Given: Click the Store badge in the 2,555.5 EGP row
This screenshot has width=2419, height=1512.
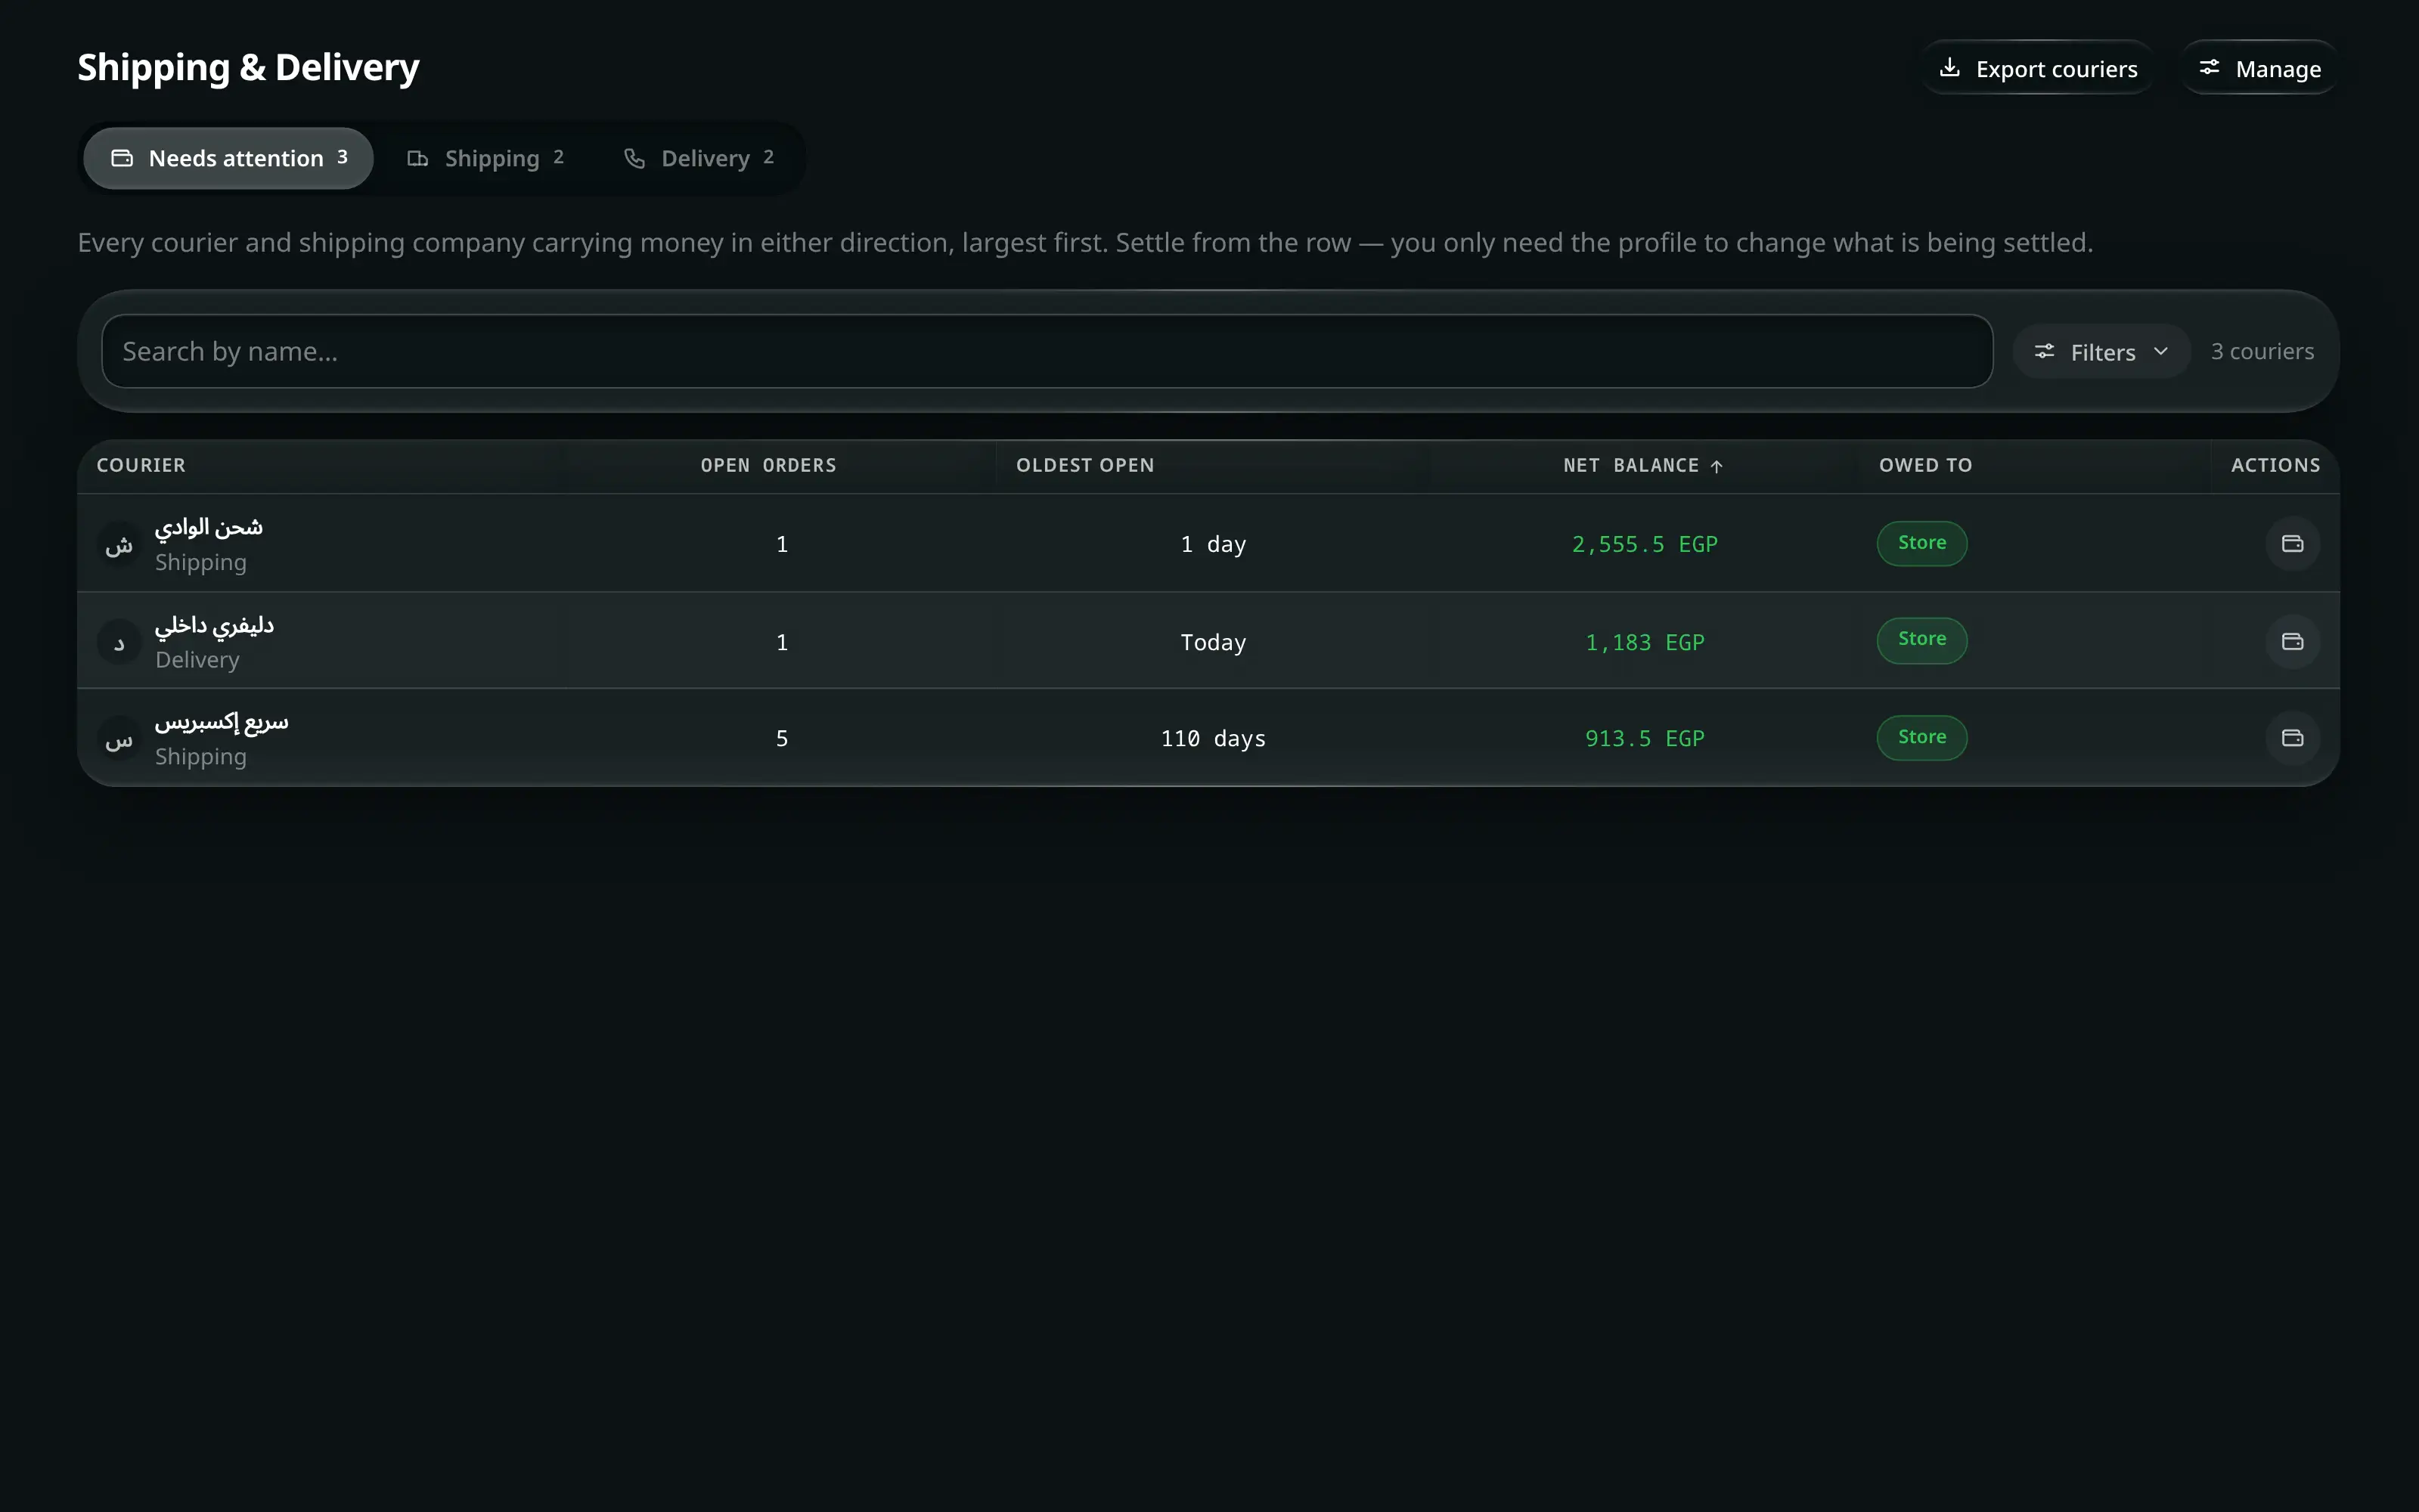Looking at the screenshot, I should coord(1921,543).
